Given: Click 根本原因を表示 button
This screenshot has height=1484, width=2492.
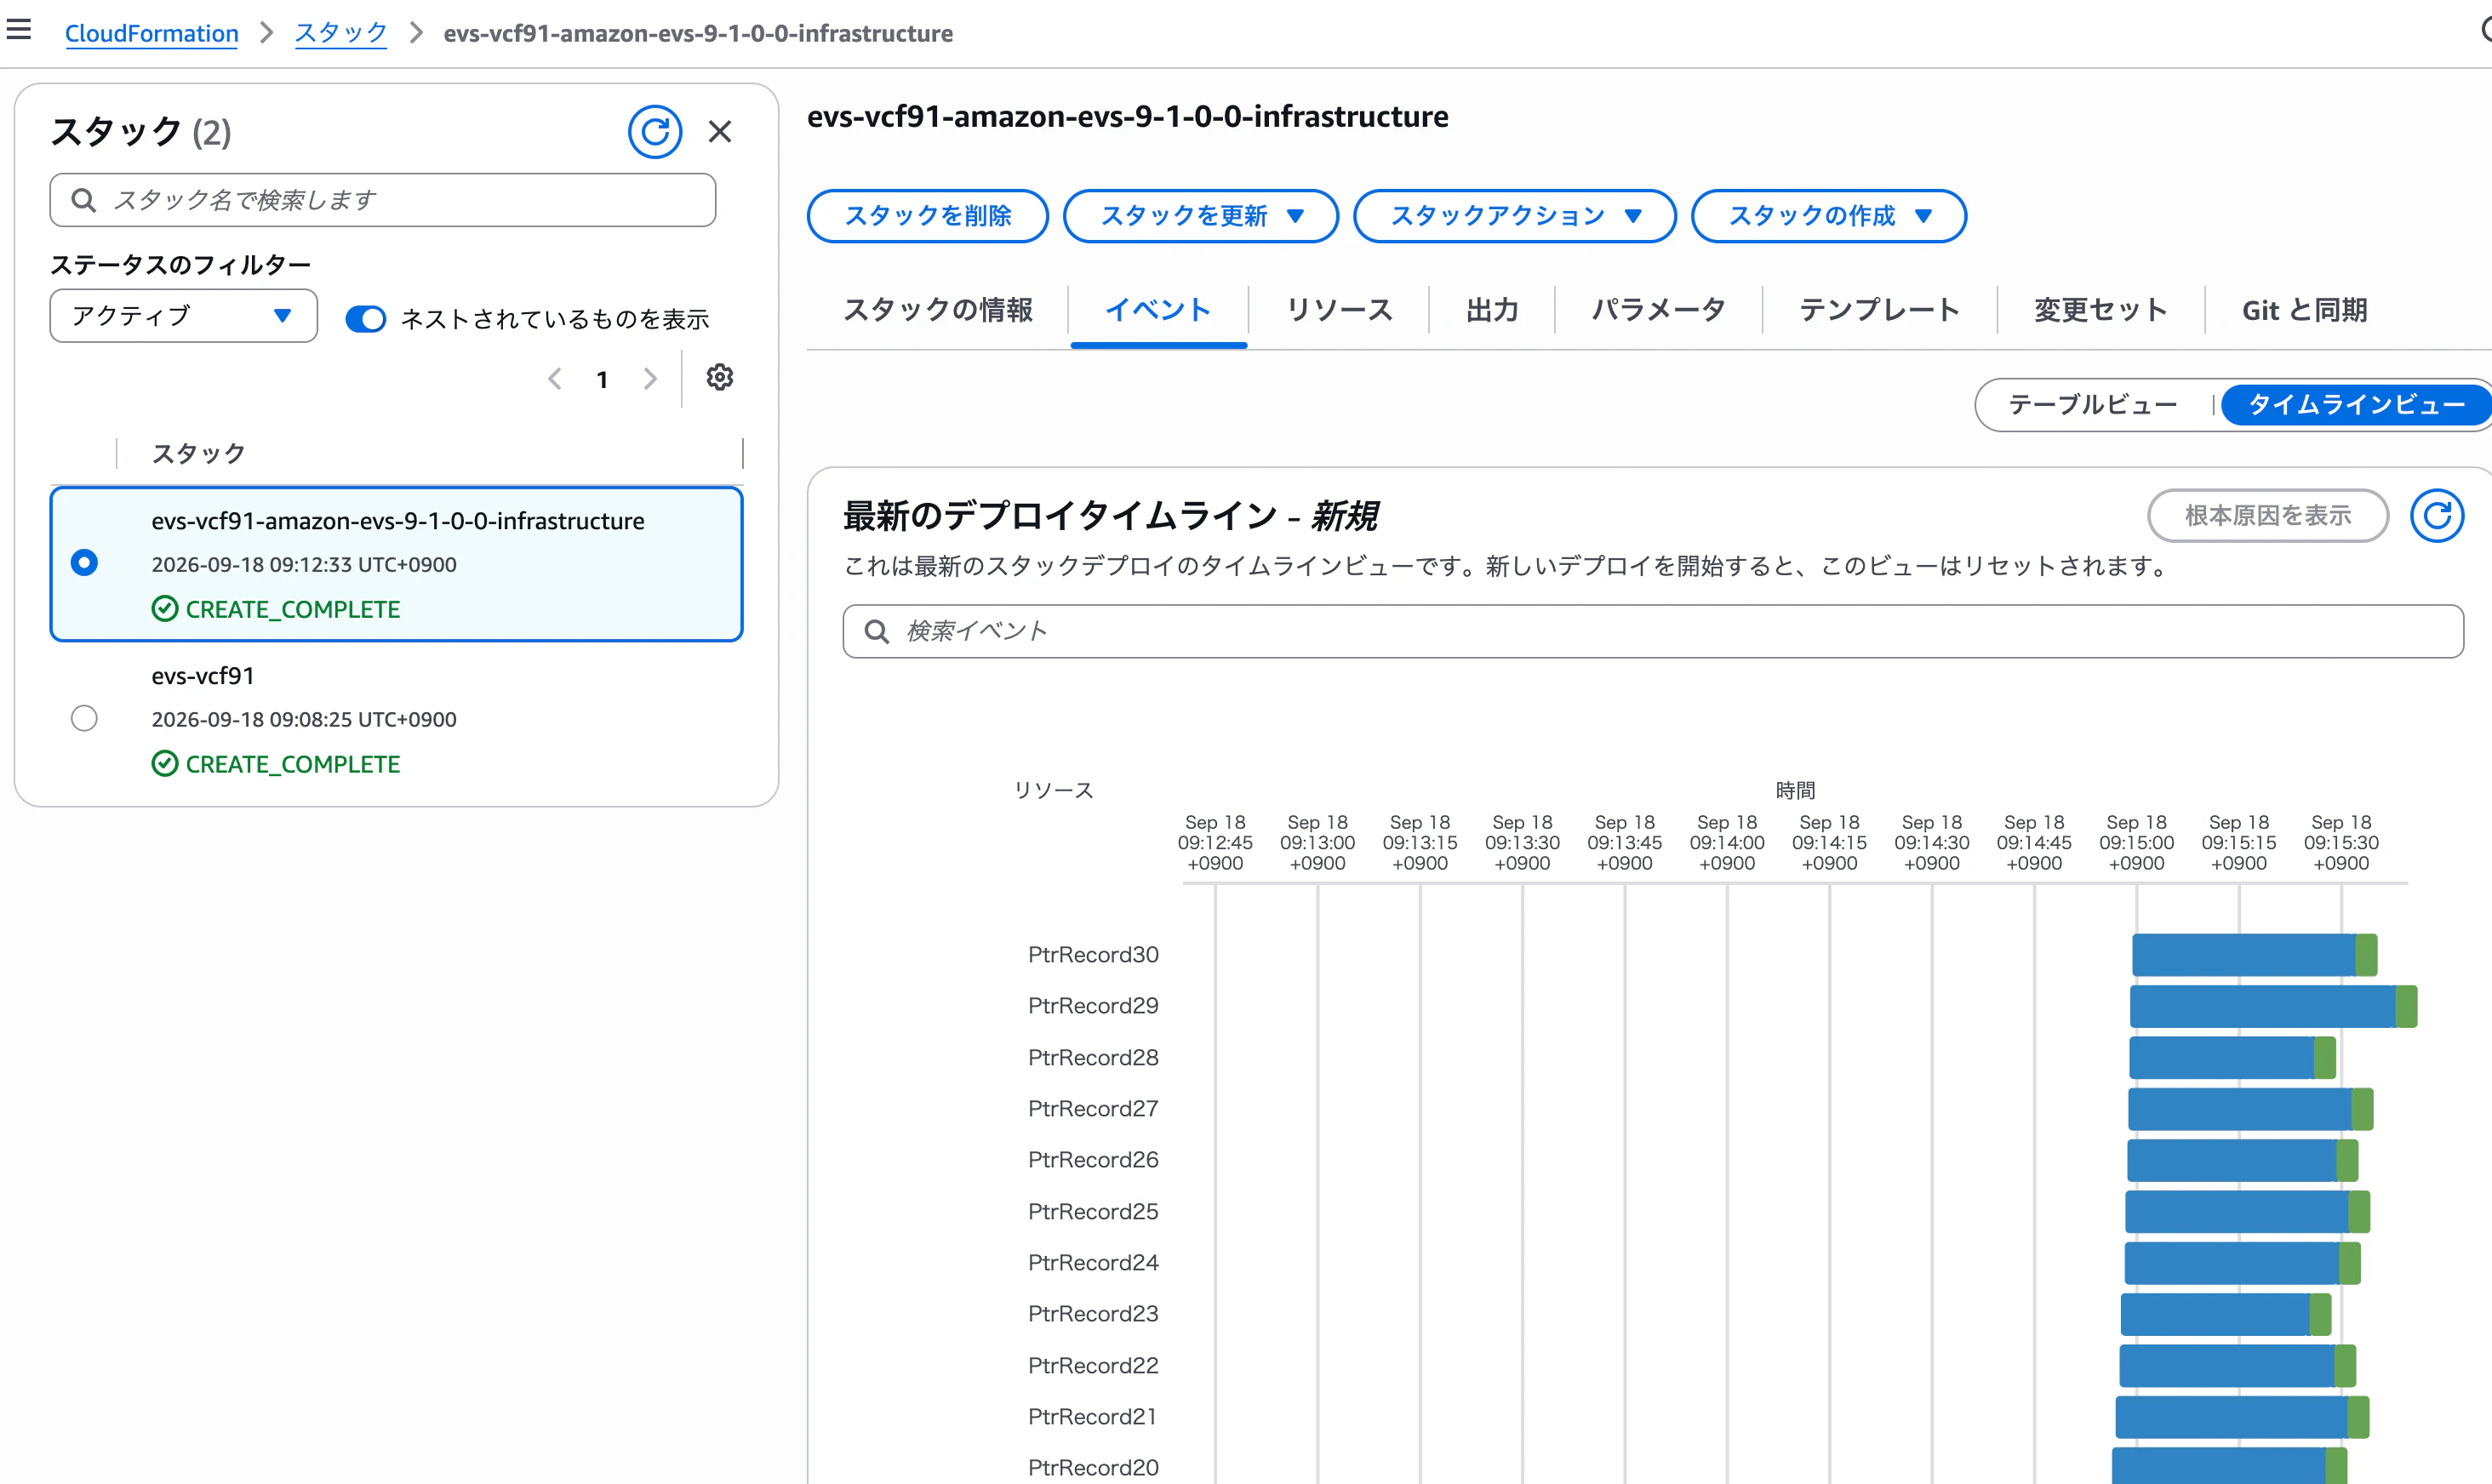Looking at the screenshot, I should click(x=2267, y=516).
